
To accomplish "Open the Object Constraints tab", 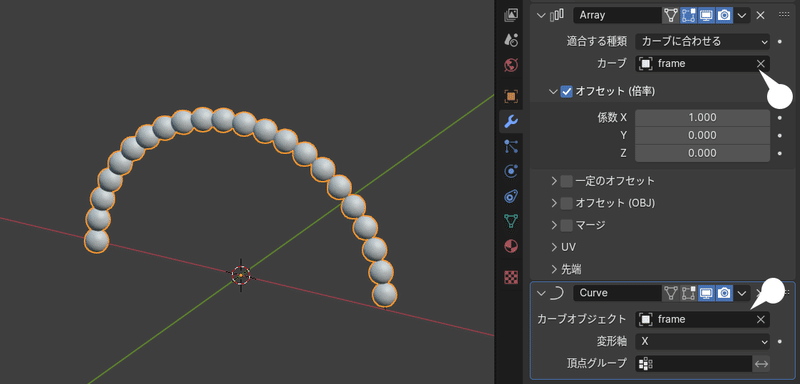I will [511, 196].
